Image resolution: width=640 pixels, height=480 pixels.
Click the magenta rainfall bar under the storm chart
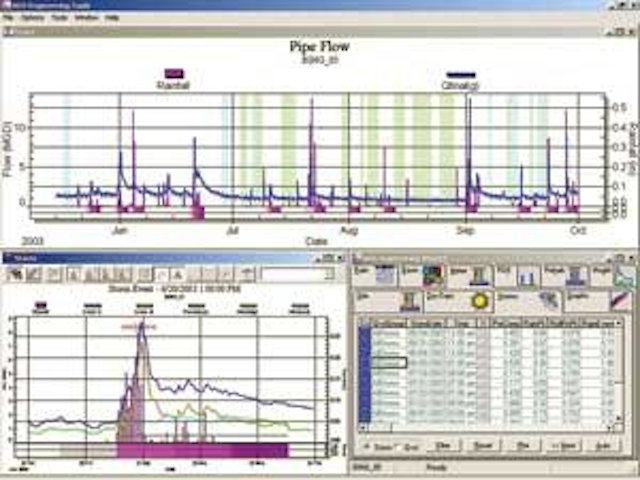point(202,450)
